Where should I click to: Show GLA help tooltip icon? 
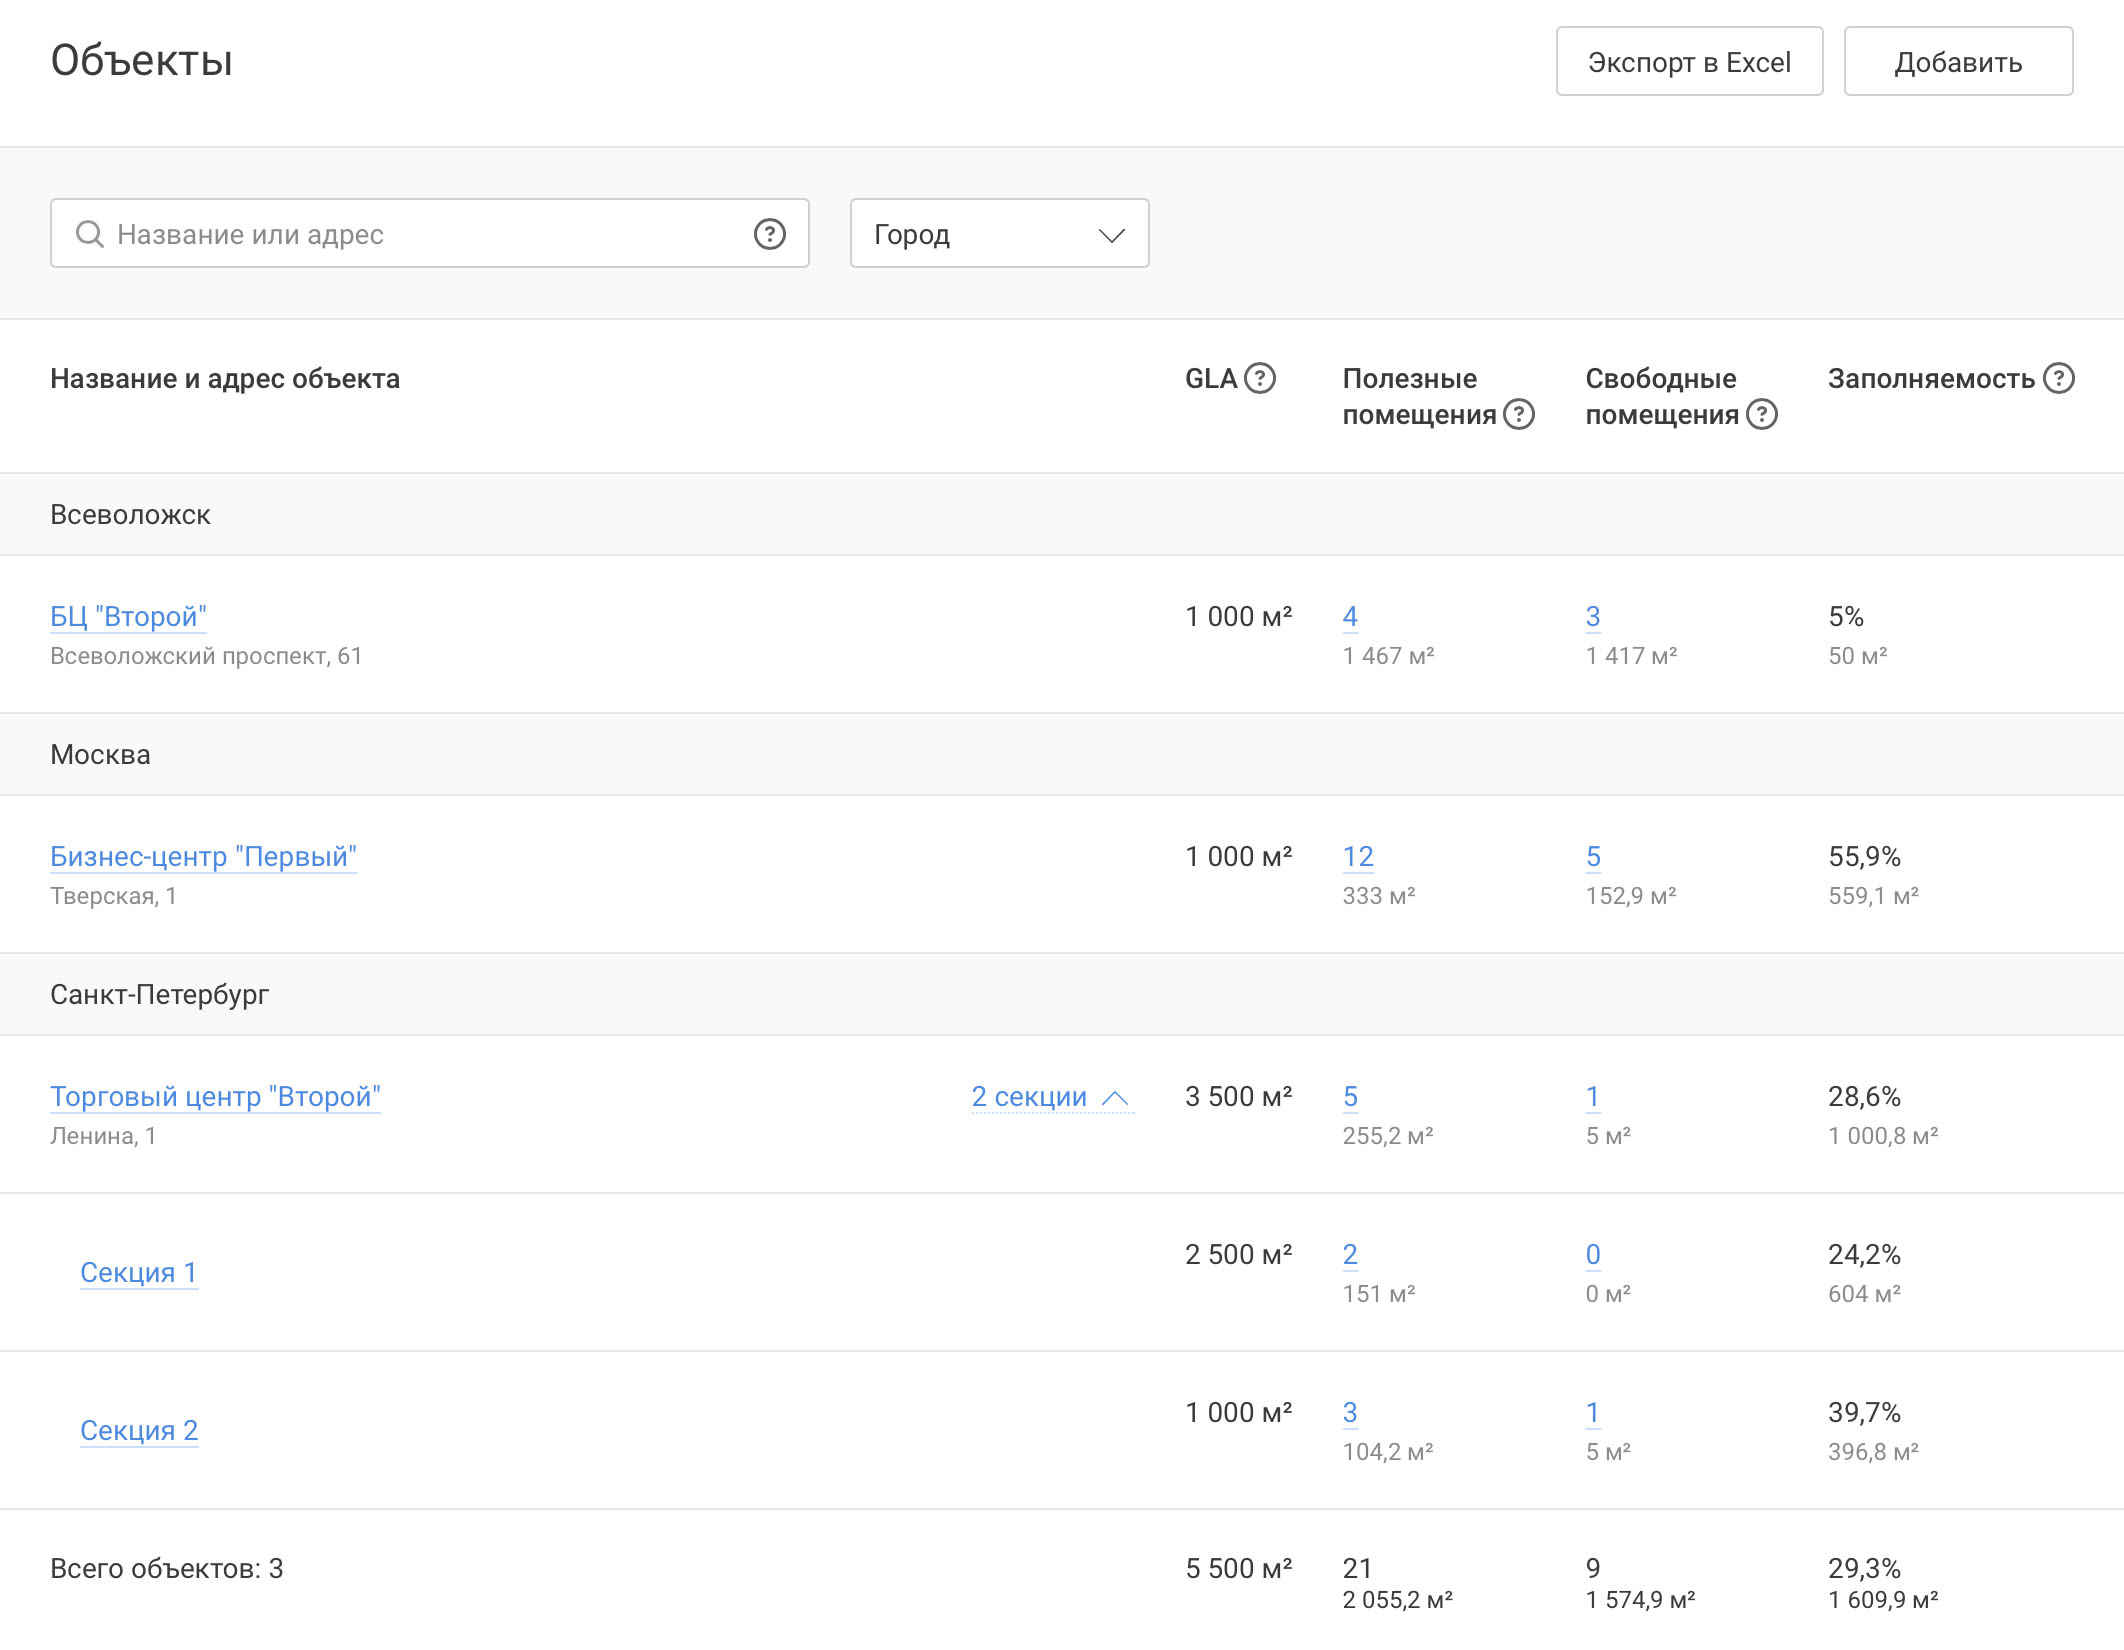tap(1260, 378)
